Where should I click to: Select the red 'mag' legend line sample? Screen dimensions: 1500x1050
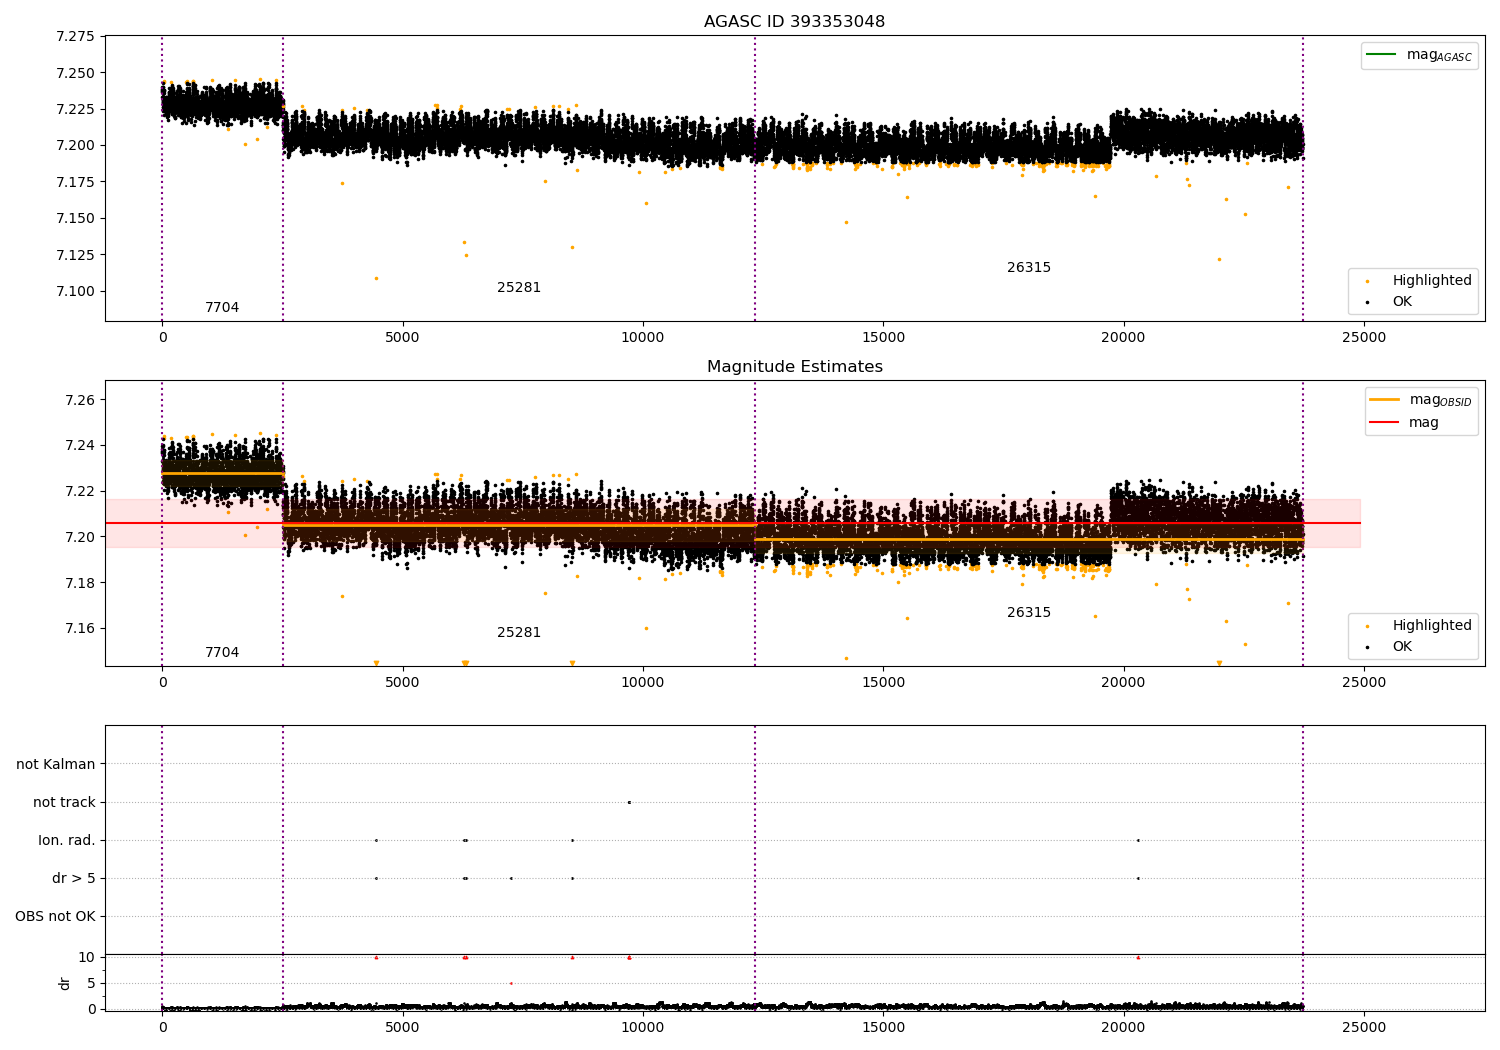pos(1385,423)
